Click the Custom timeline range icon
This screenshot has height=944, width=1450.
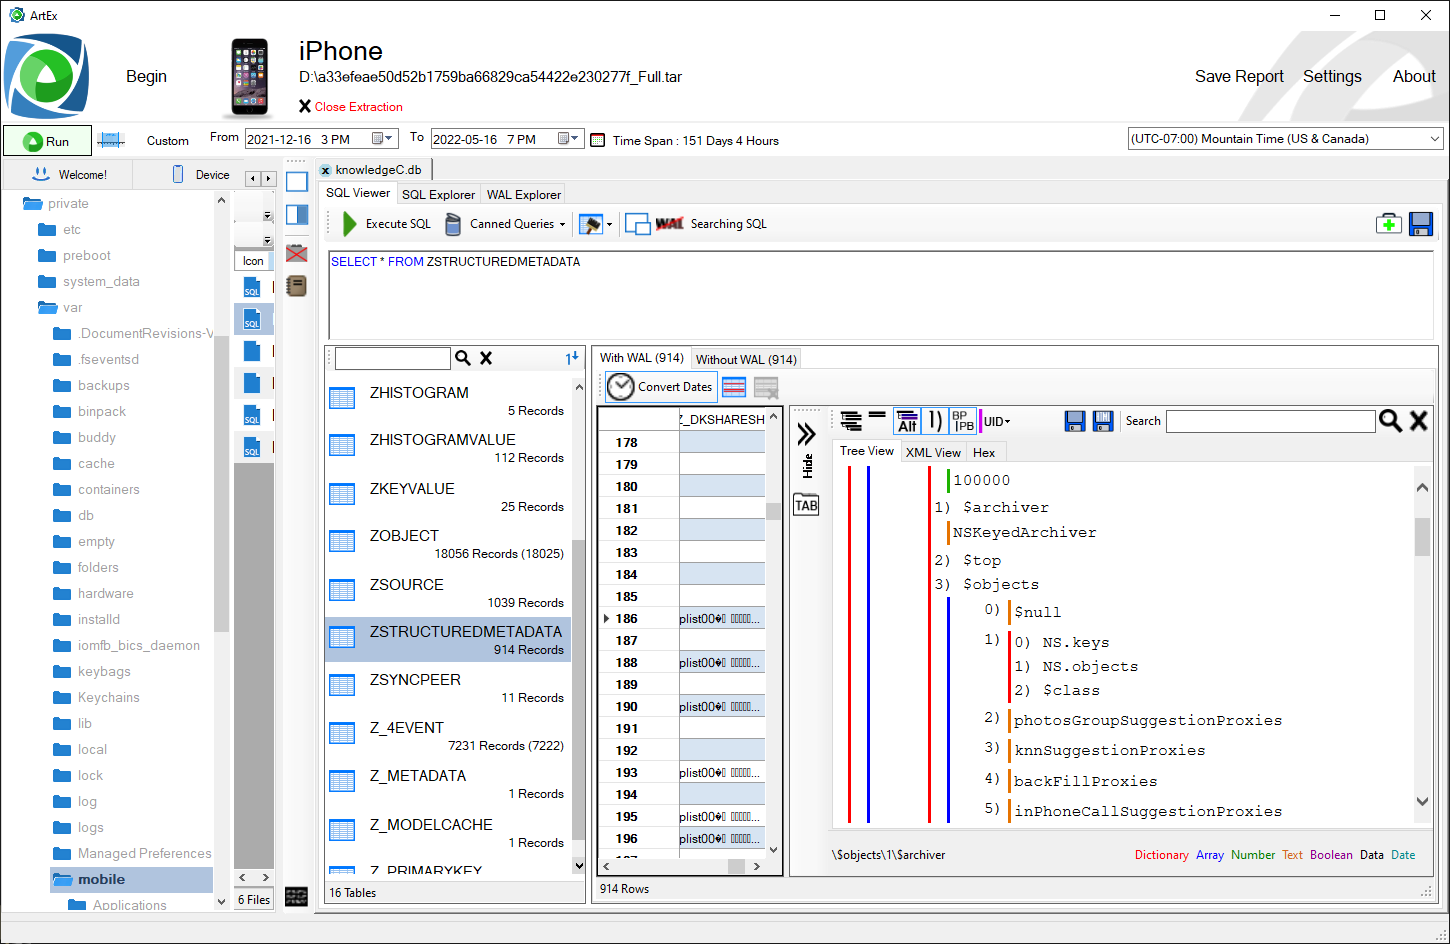pos(111,141)
